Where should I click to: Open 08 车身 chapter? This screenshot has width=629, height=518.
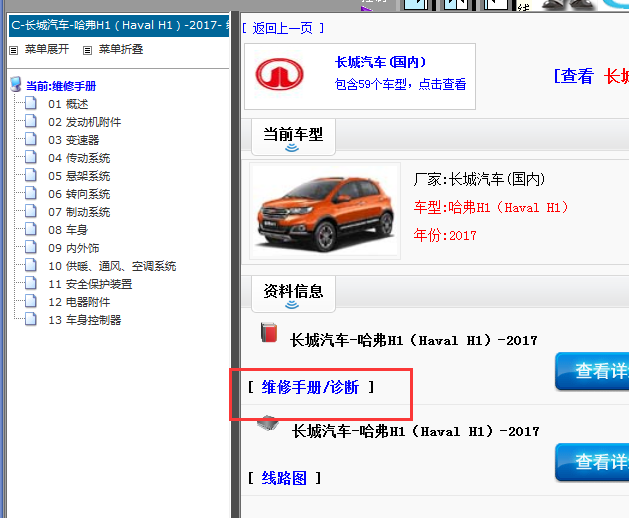(x=68, y=230)
